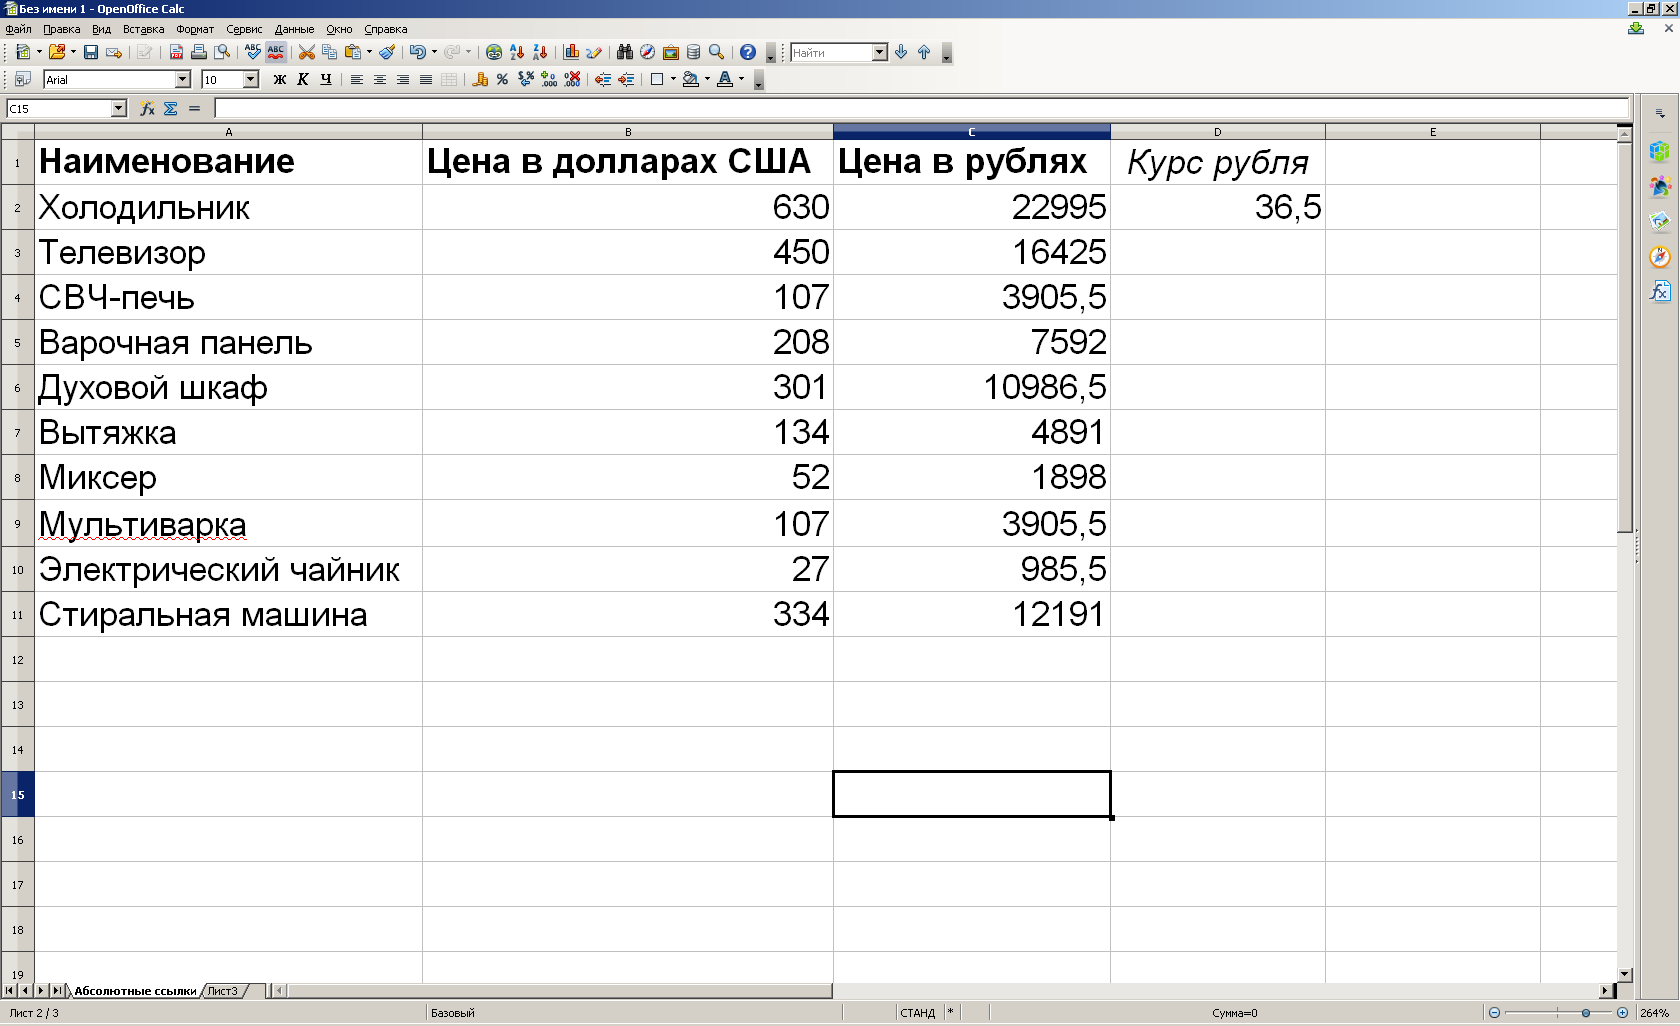Sort Descending icon
The height and width of the screenshot is (1026, 1680).
tap(540, 52)
